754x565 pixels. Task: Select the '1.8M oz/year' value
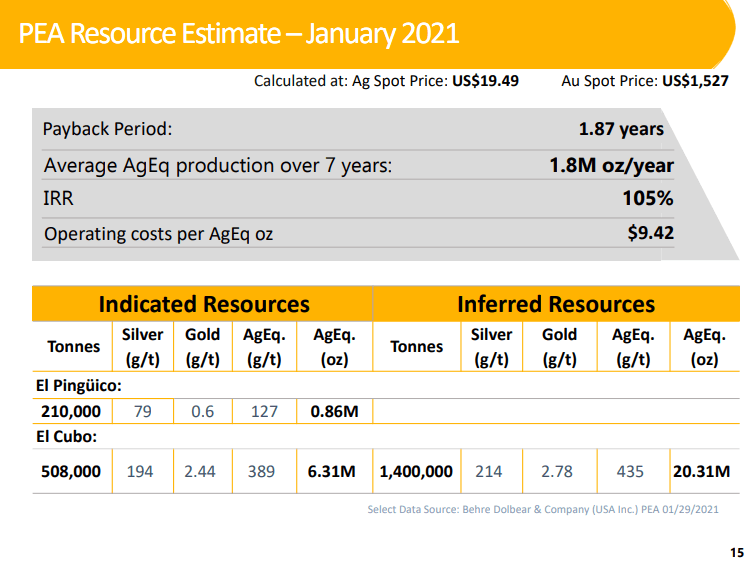click(x=611, y=165)
